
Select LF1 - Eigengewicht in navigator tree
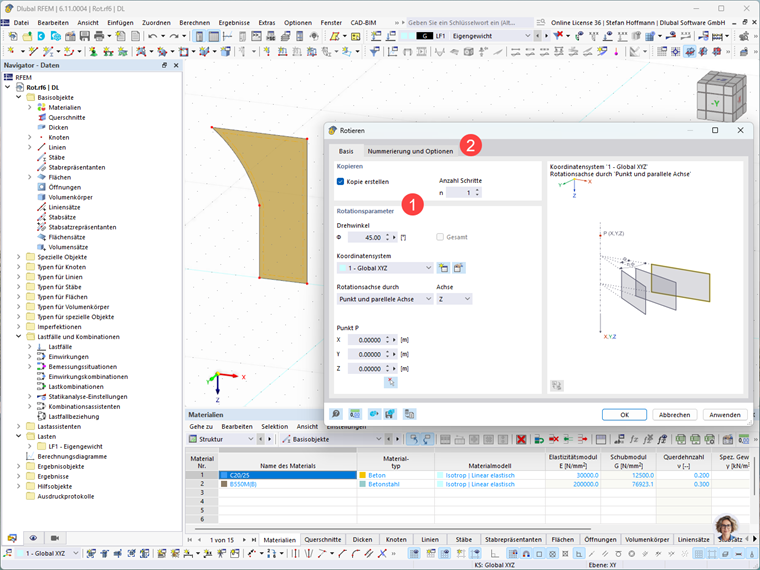coord(75,446)
